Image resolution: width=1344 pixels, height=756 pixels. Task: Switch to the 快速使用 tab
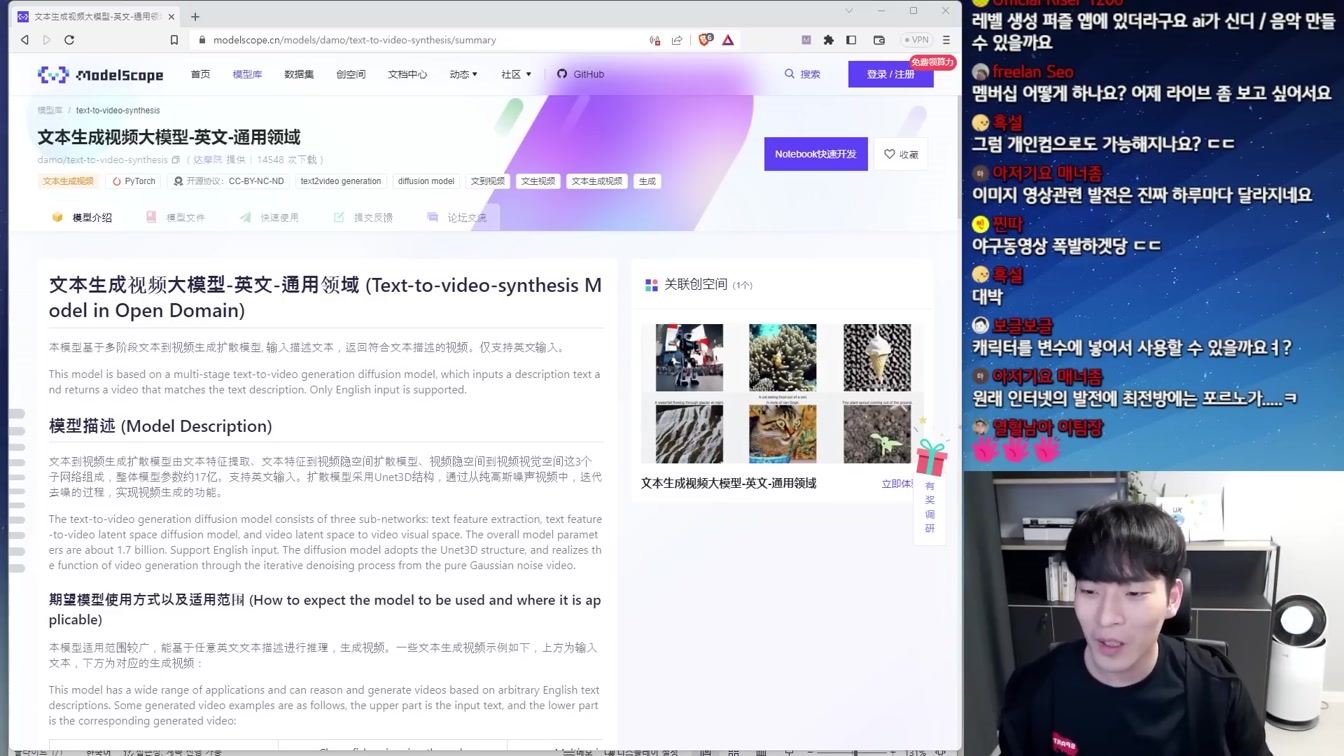(x=269, y=217)
